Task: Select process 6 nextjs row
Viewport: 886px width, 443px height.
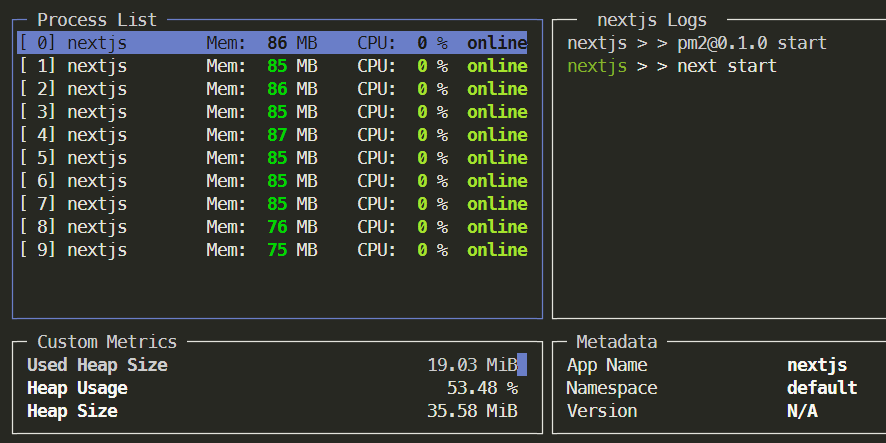Action: [272, 181]
